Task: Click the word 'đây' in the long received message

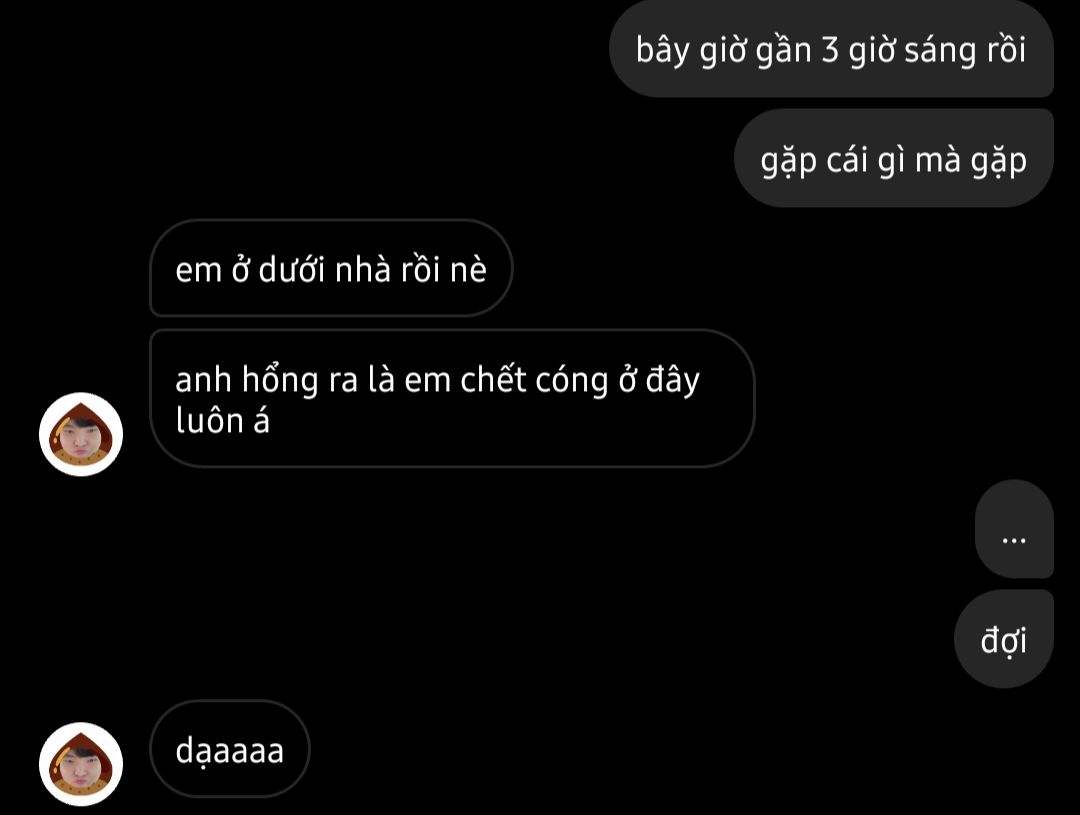Action: pos(672,381)
